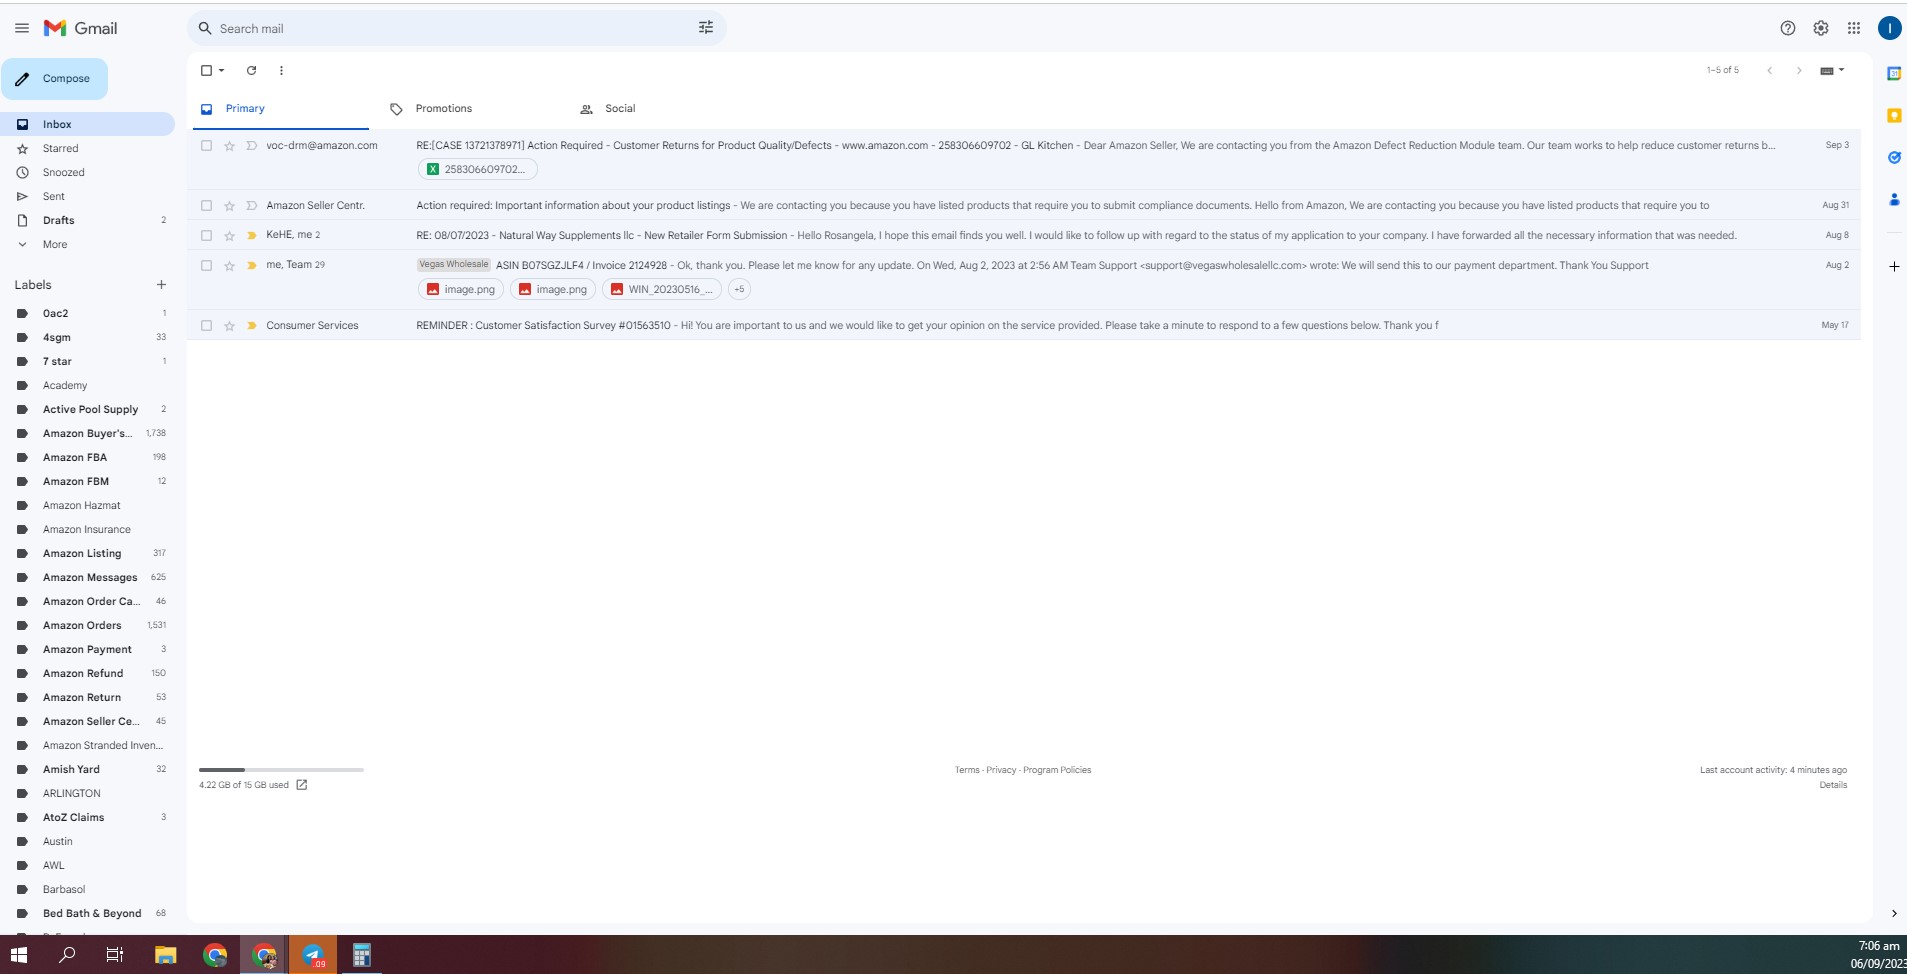Open storage management external link icon
The height and width of the screenshot is (974, 1907).
(302, 785)
